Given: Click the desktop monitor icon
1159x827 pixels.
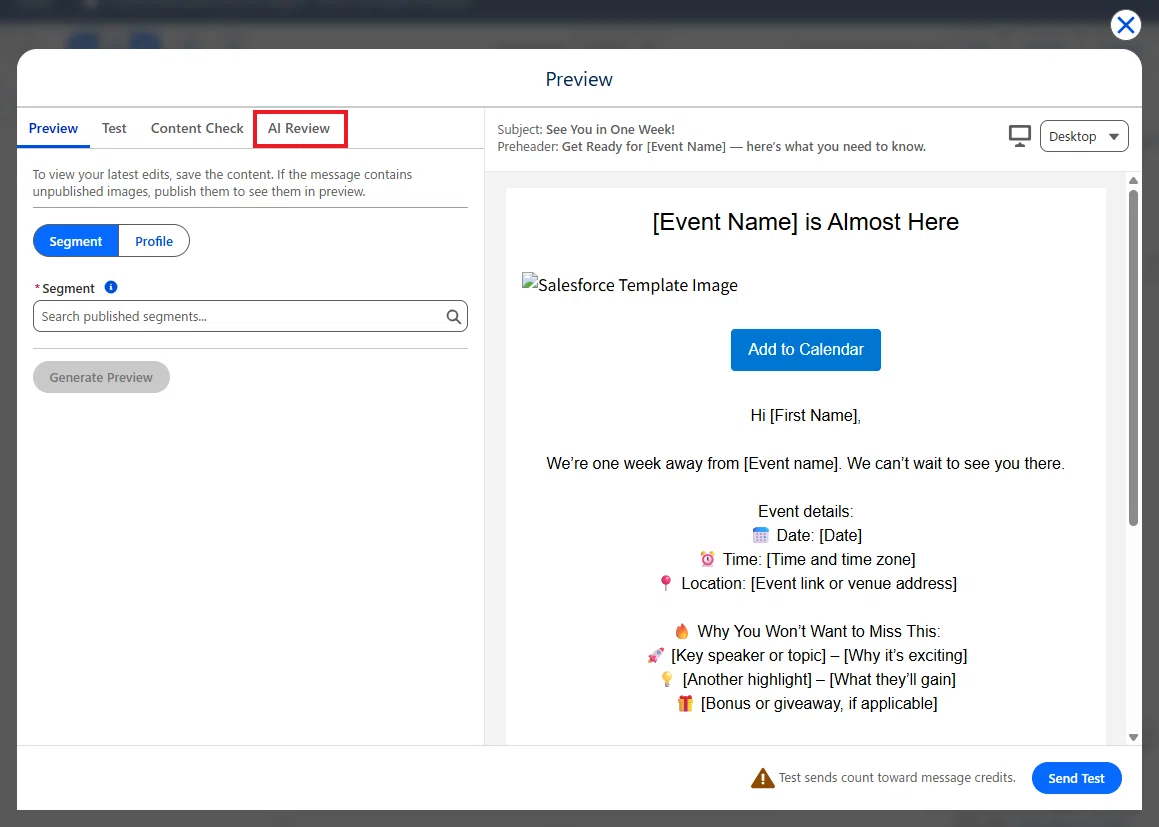Looking at the screenshot, I should 1019,136.
